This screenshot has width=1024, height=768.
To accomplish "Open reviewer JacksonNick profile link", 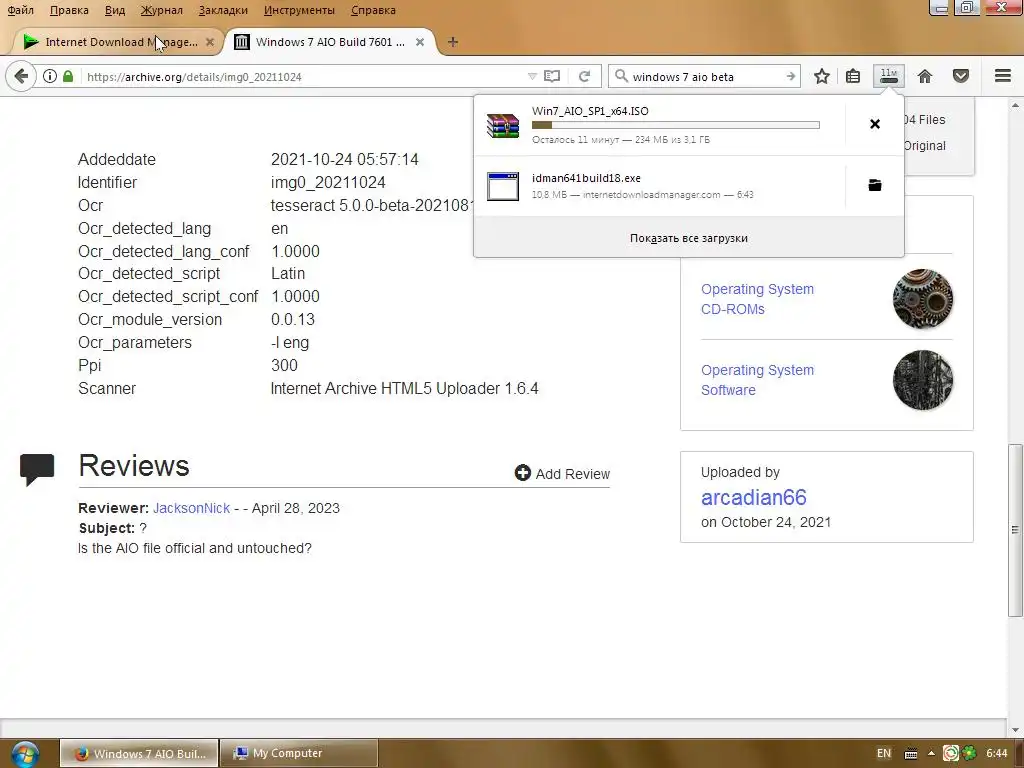I will 191,508.
